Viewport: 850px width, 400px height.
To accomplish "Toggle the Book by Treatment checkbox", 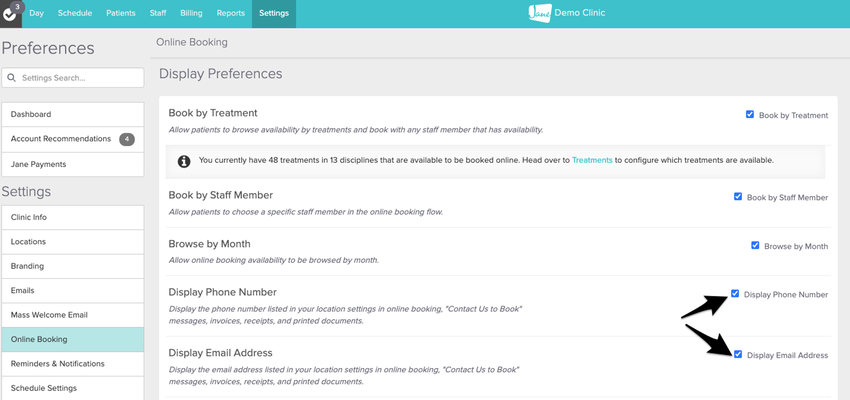I will coord(750,114).
